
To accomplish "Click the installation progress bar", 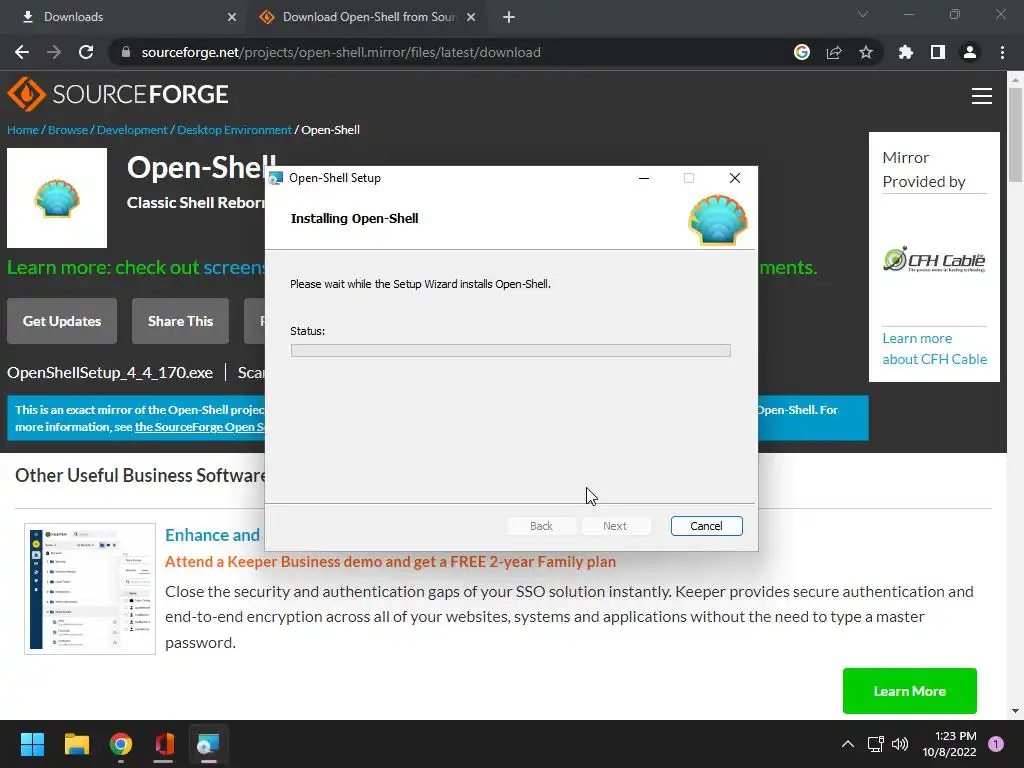I will (x=511, y=351).
